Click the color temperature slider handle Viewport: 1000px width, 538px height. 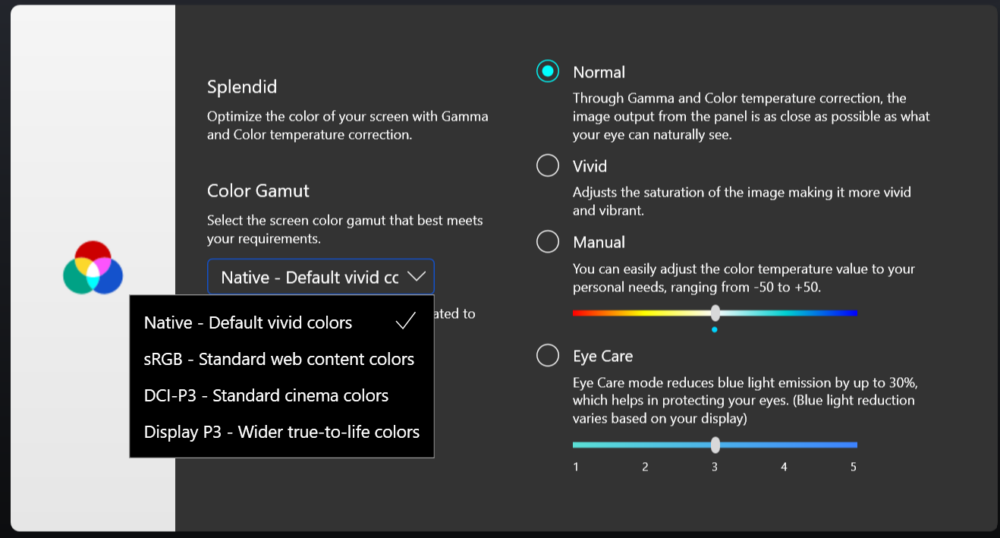[x=715, y=313]
